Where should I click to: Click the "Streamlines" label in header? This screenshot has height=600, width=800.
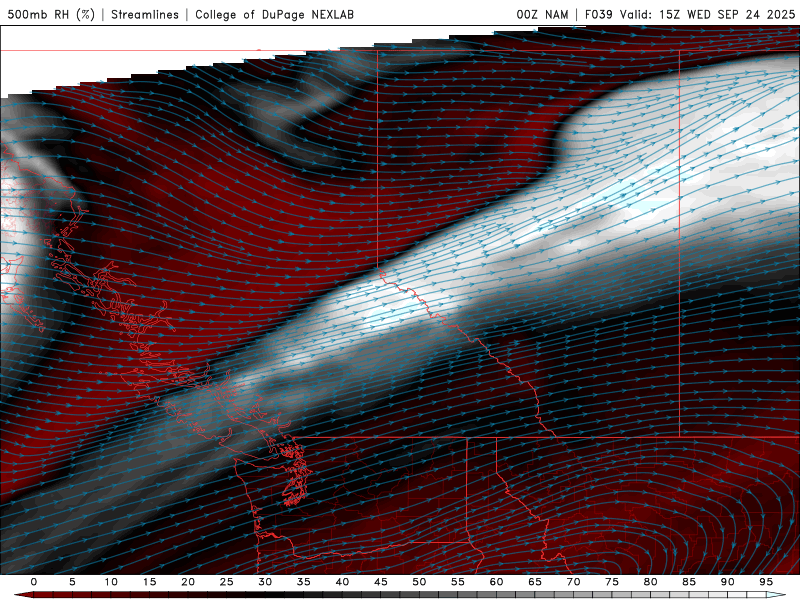(x=145, y=14)
